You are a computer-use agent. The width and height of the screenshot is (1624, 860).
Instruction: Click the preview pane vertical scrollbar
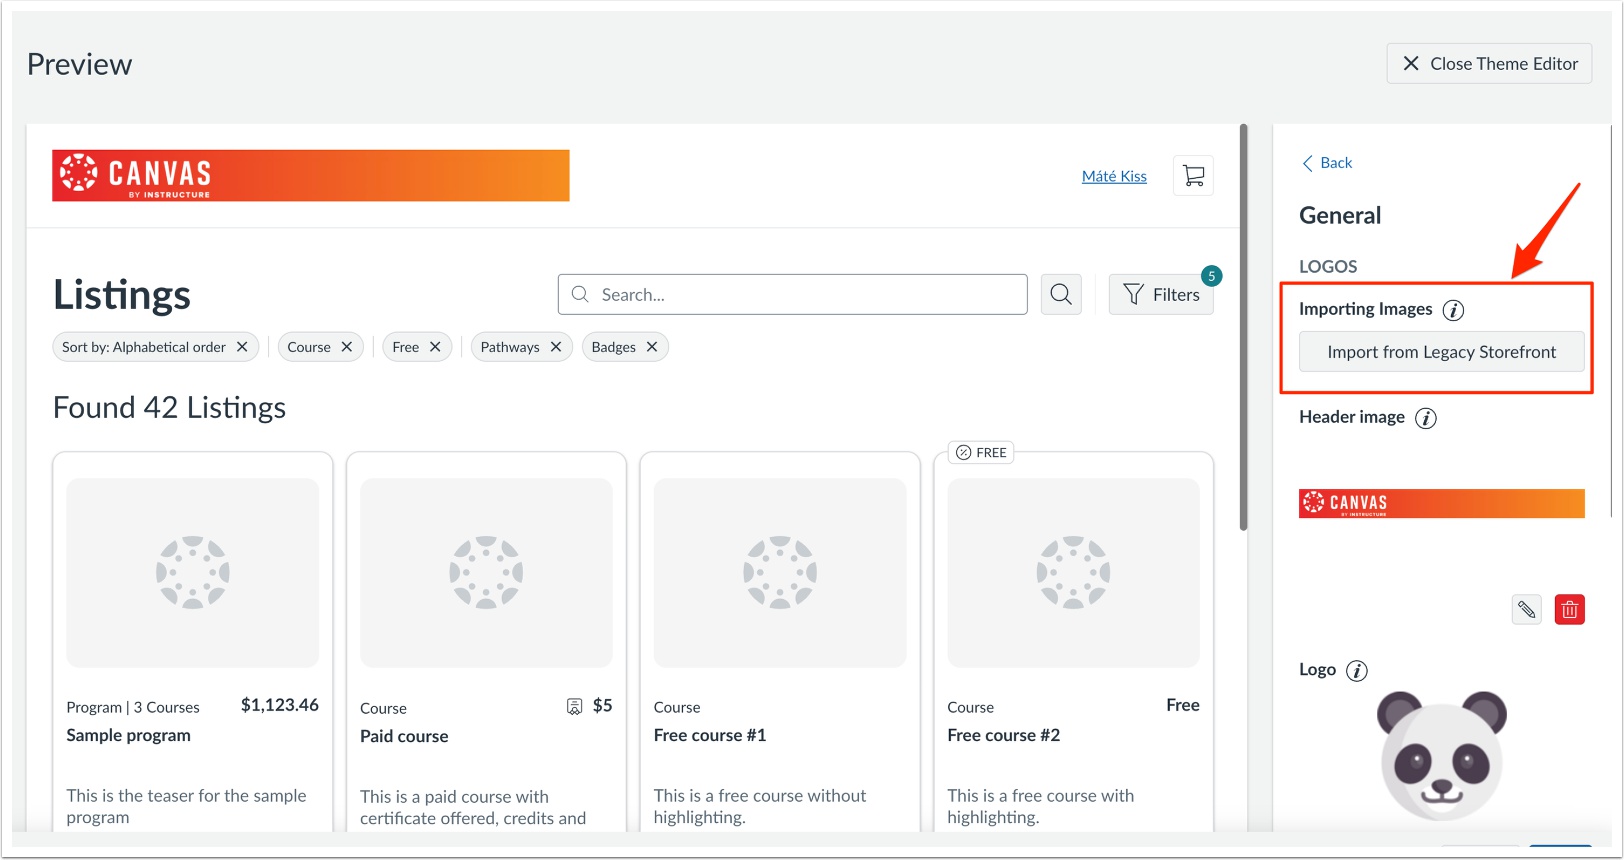click(1244, 328)
